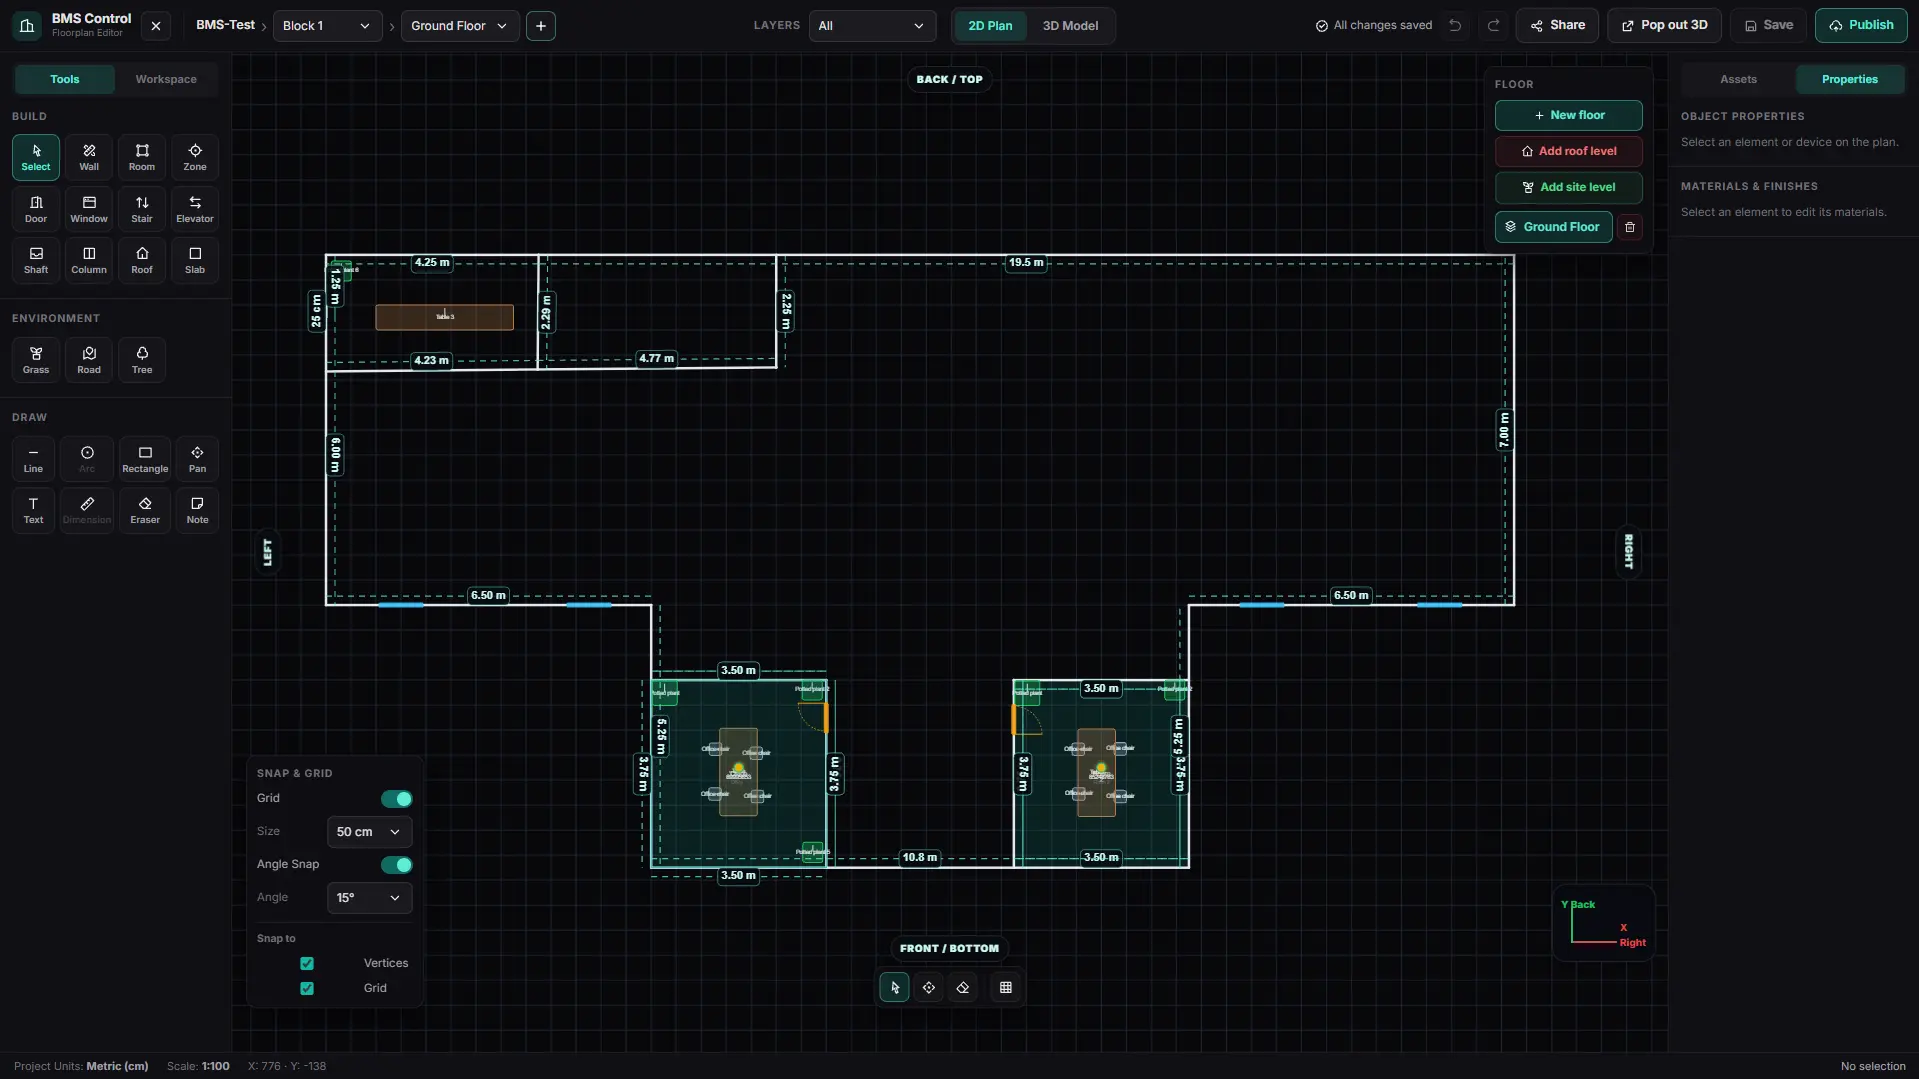The width and height of the screenshot is (1919, 1079).
Task: Click the Publish button
Action: click(x=1861, y=26)
